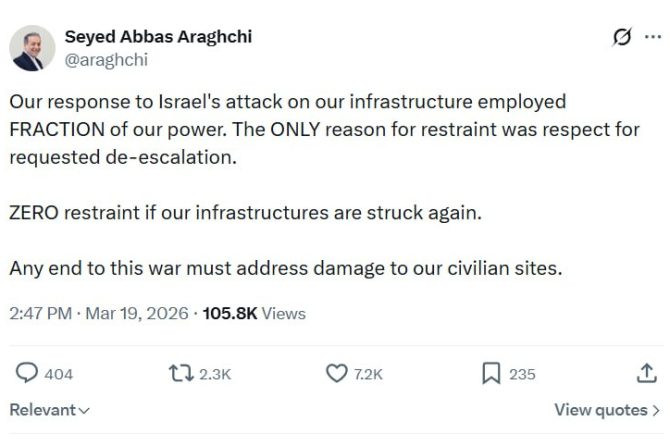Click the chevron next to Relevant
The width and height of the screenshot is (670, 446).
tap(84, 411)
